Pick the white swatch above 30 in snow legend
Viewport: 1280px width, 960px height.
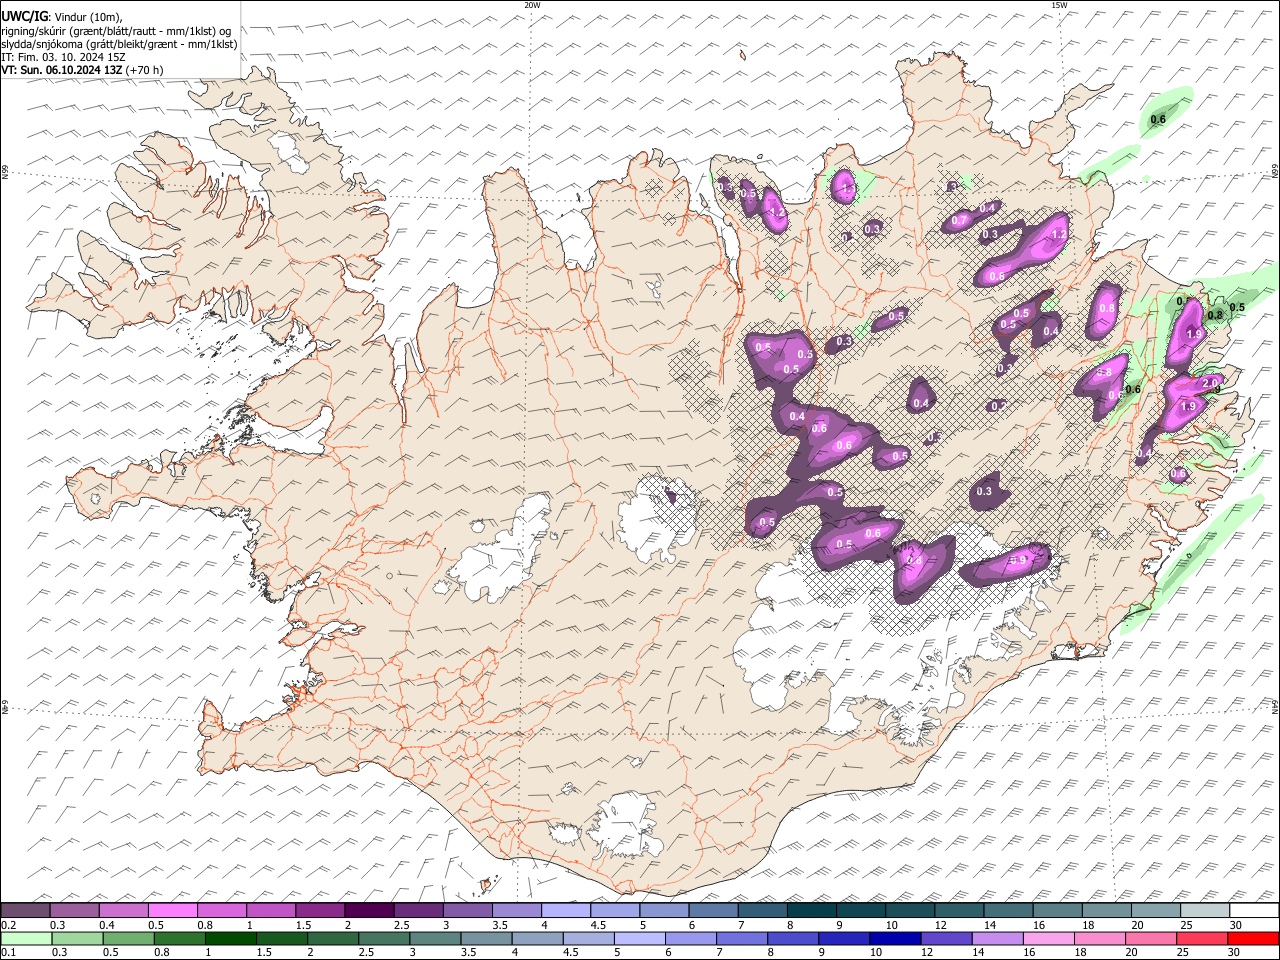tap(1253, 910)
